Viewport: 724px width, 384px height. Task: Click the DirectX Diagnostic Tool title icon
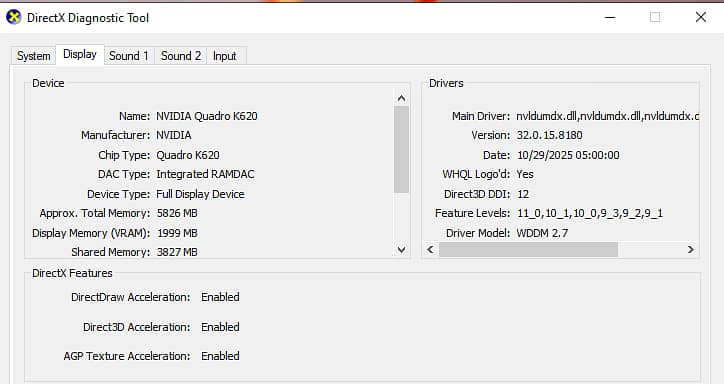pos(13,18)
